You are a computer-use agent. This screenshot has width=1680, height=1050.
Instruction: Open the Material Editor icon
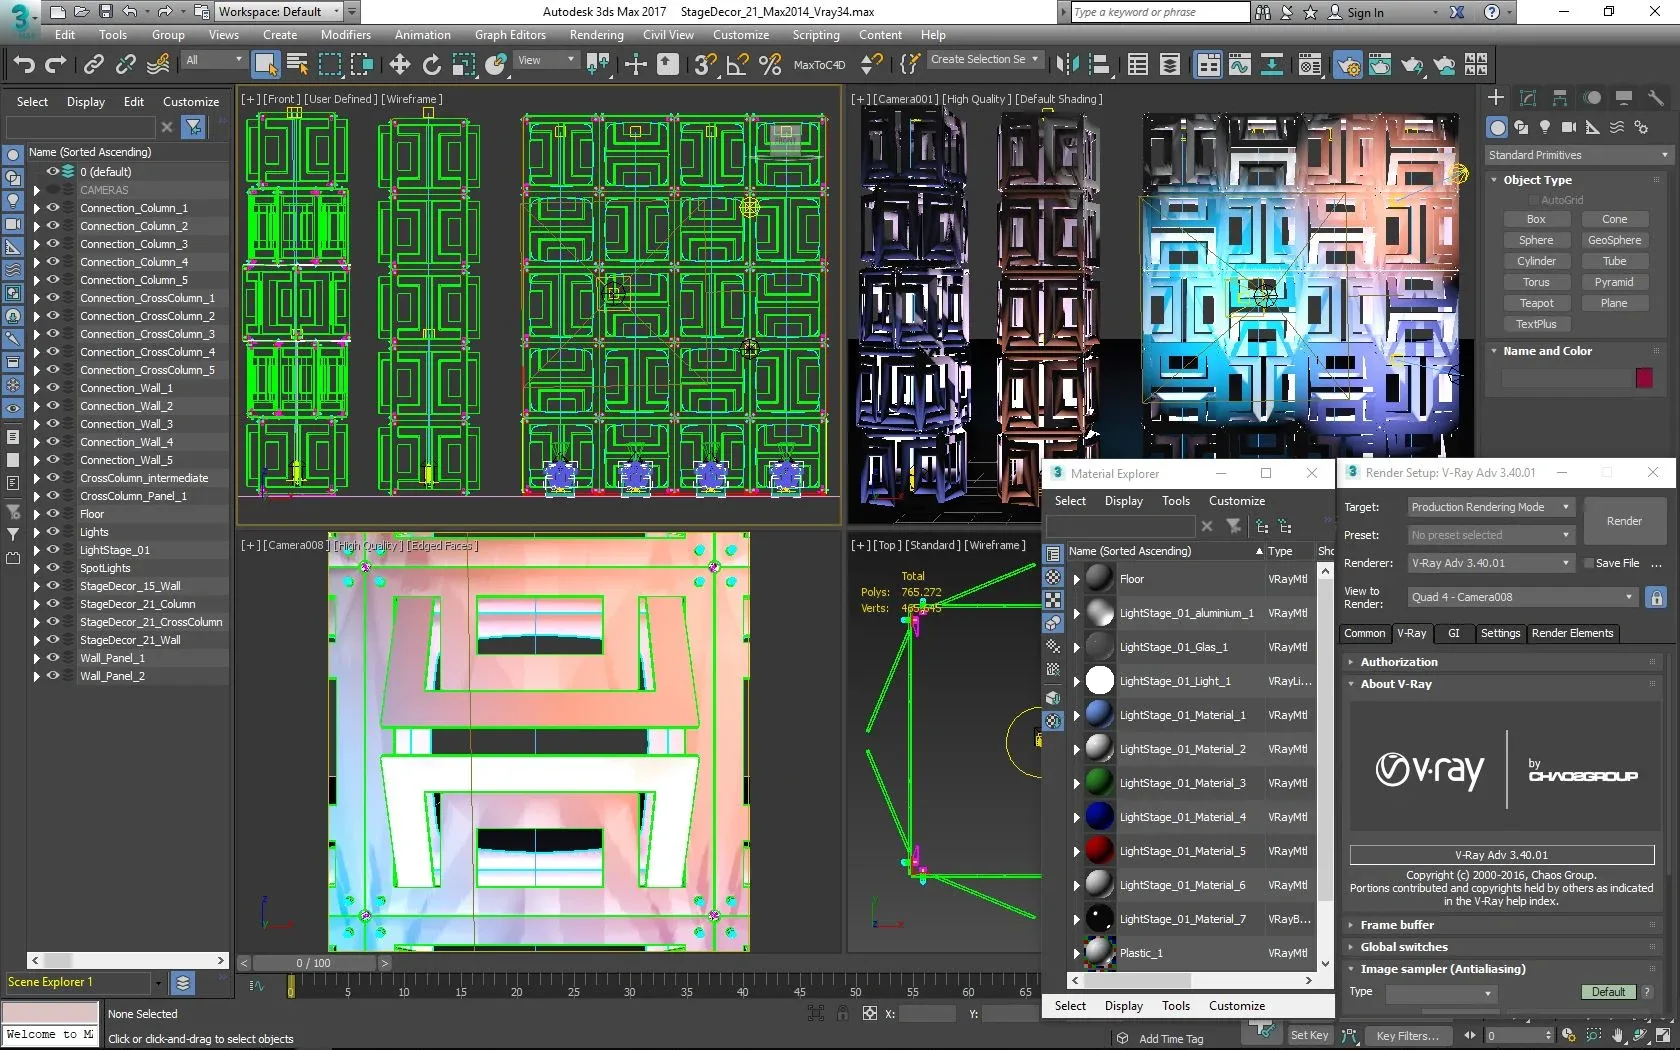coord(1310,65)
